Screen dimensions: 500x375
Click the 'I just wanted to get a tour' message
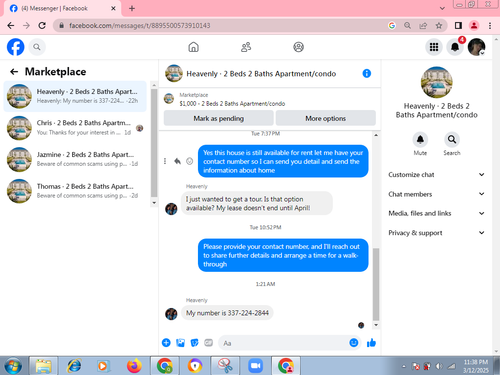click(x=257, y=203)
